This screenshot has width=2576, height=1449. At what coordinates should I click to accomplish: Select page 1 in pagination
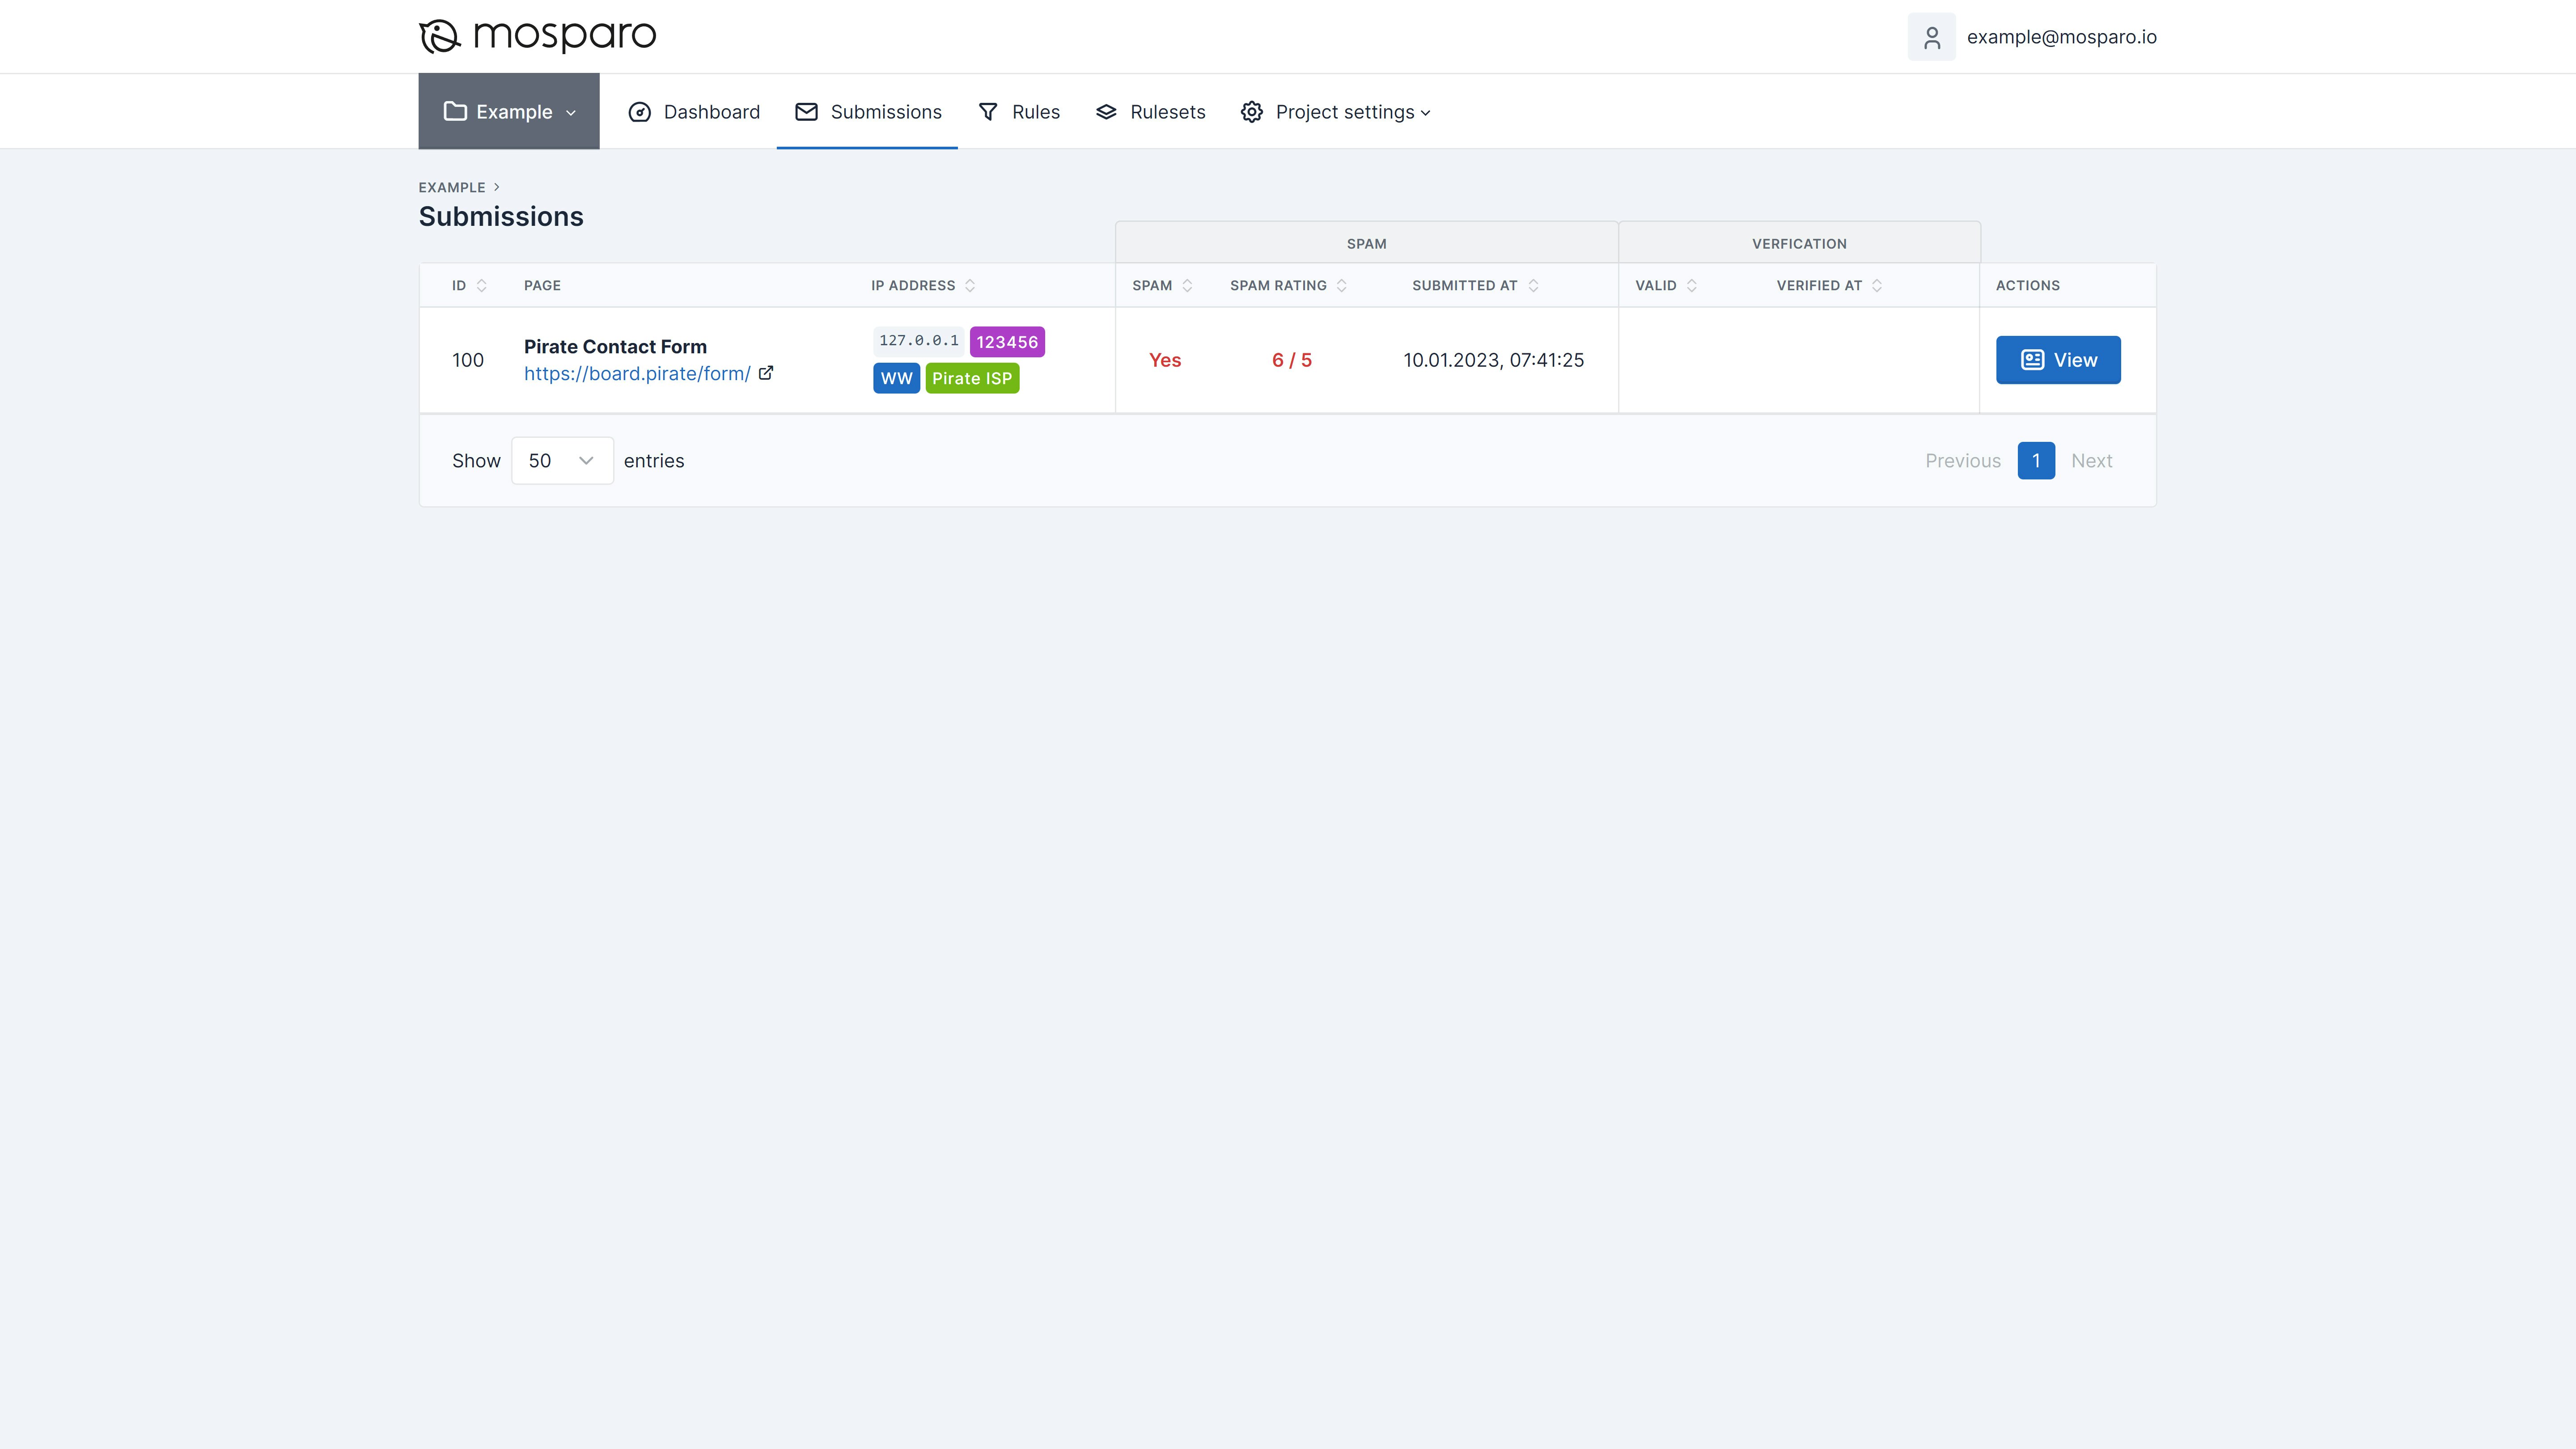coord(2036,461)
